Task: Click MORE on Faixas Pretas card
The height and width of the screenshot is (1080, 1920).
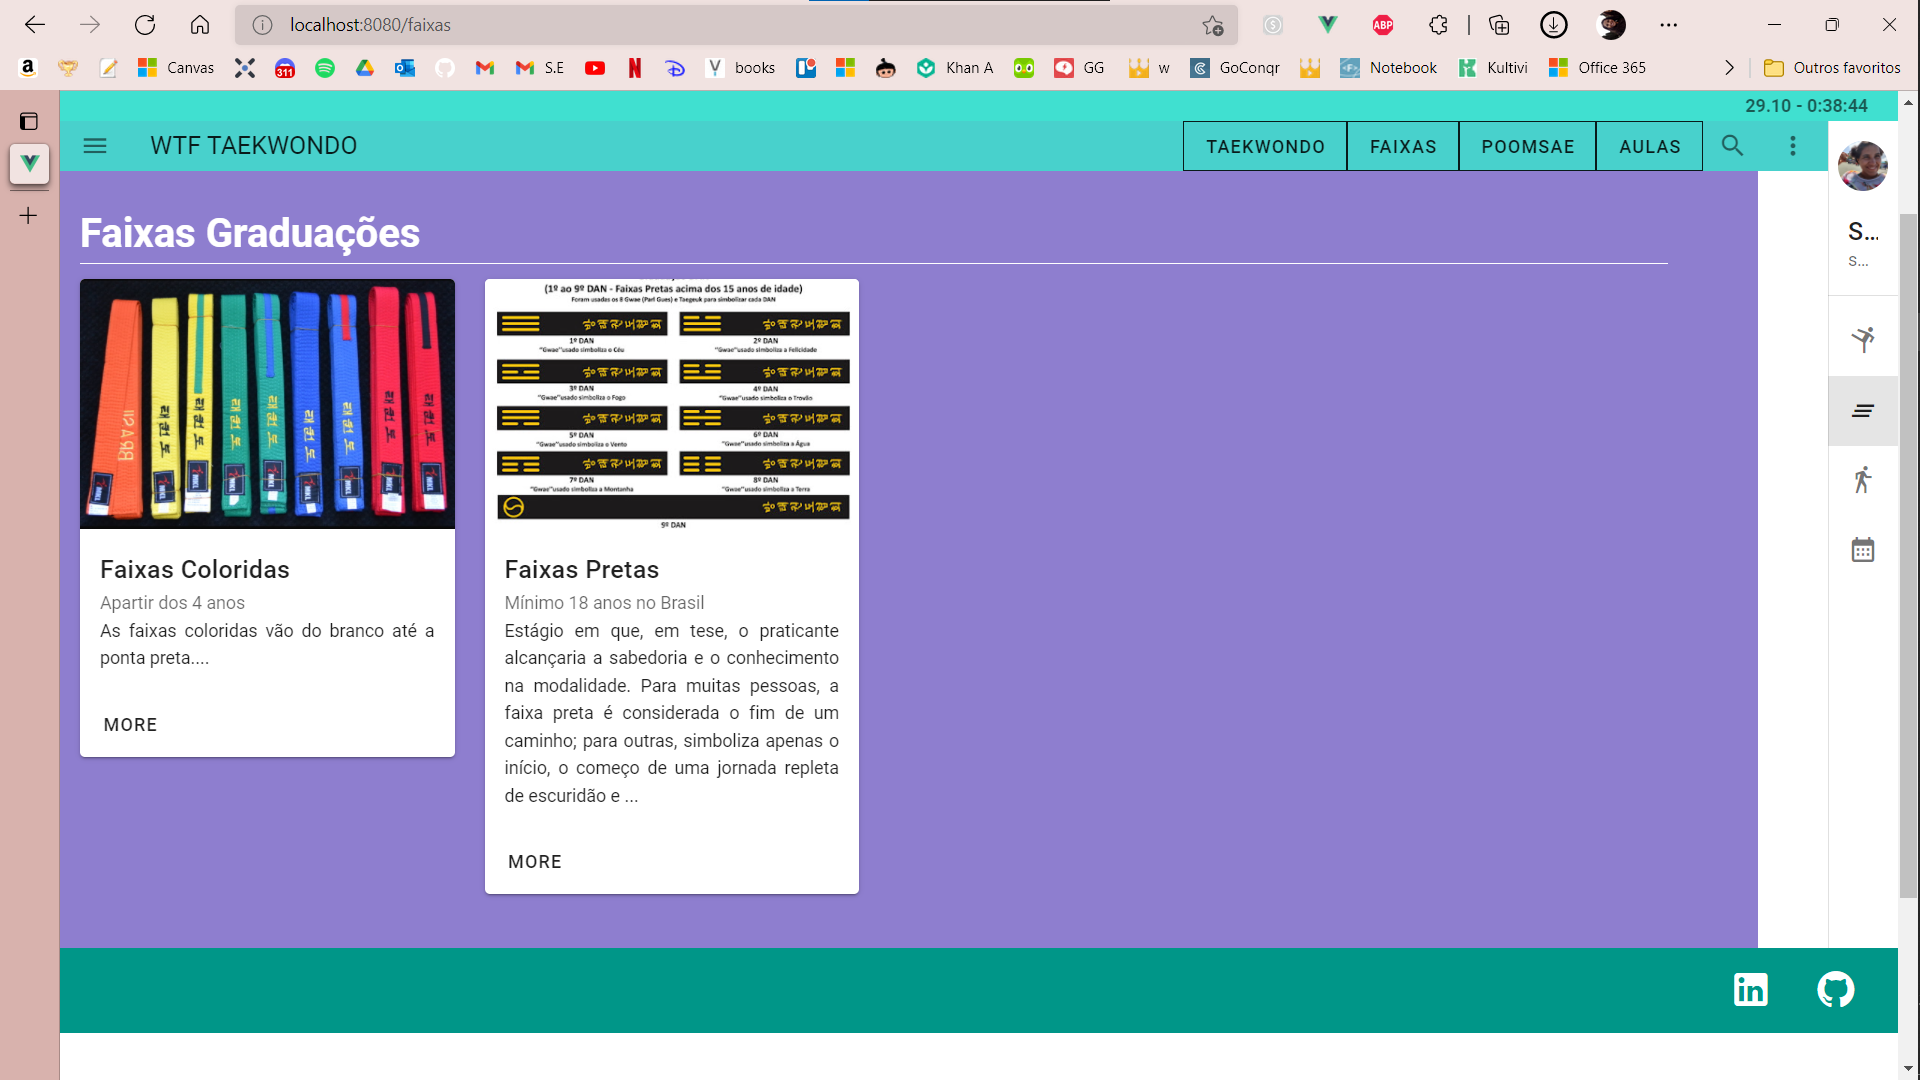Action: click(x=535, y=862)
